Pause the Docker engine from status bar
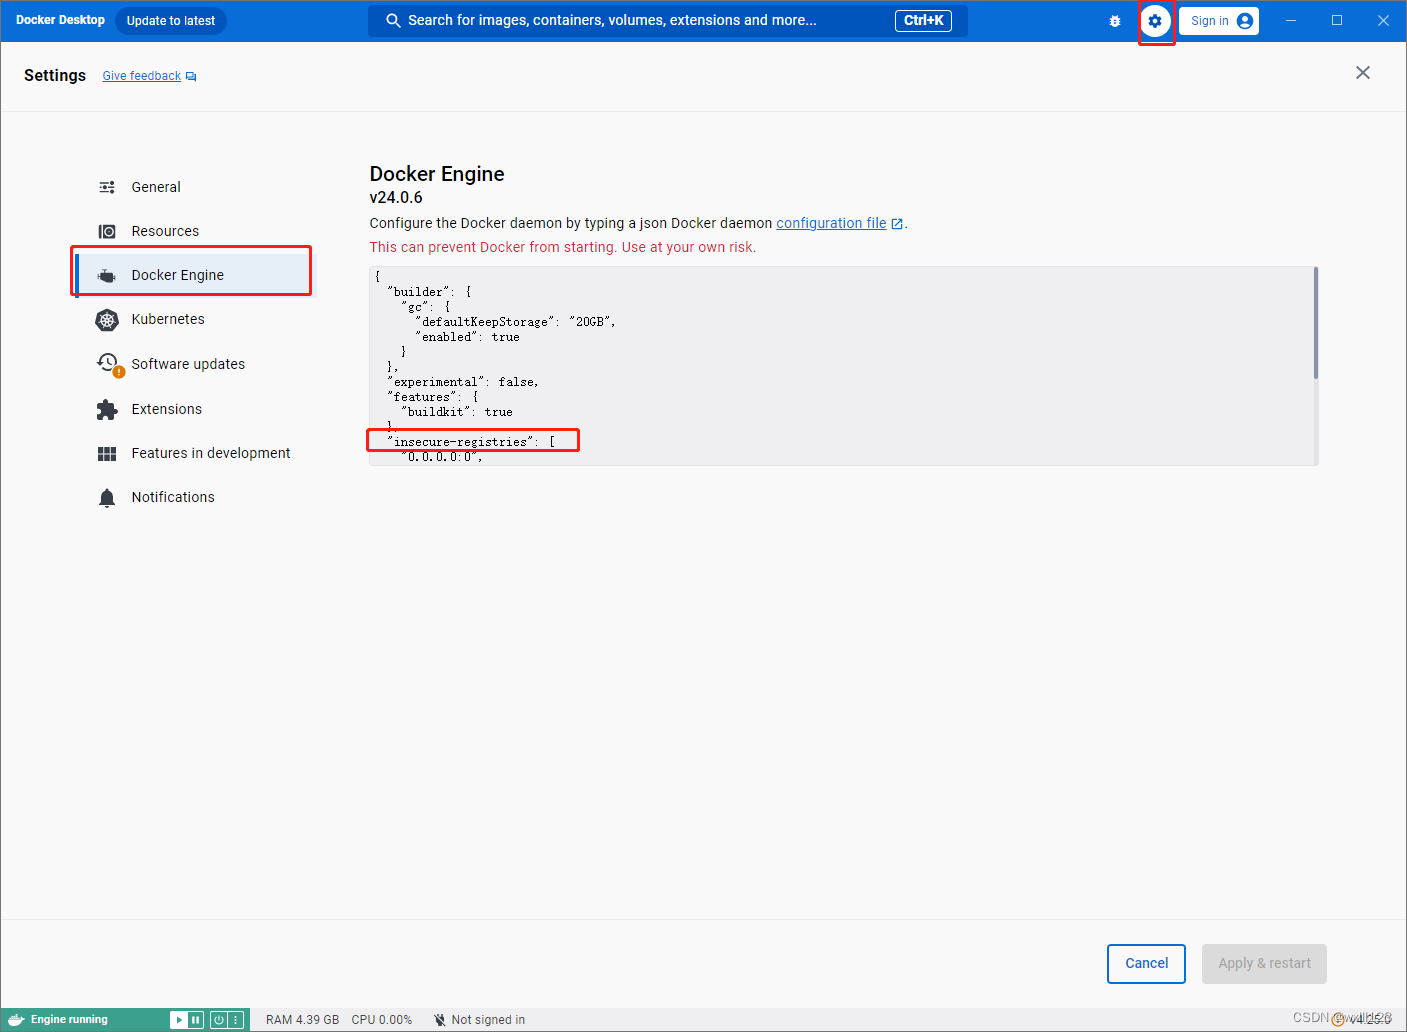 tap(196, 1020)
